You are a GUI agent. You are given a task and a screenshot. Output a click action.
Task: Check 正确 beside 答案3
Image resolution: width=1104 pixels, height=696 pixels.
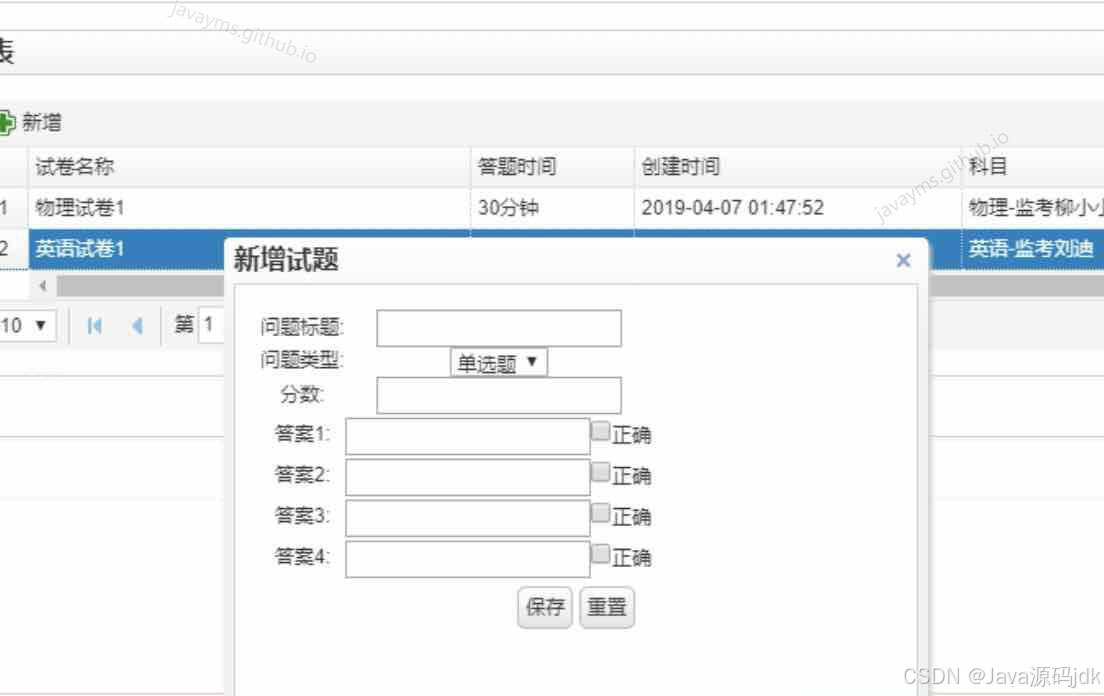[600, 511]
